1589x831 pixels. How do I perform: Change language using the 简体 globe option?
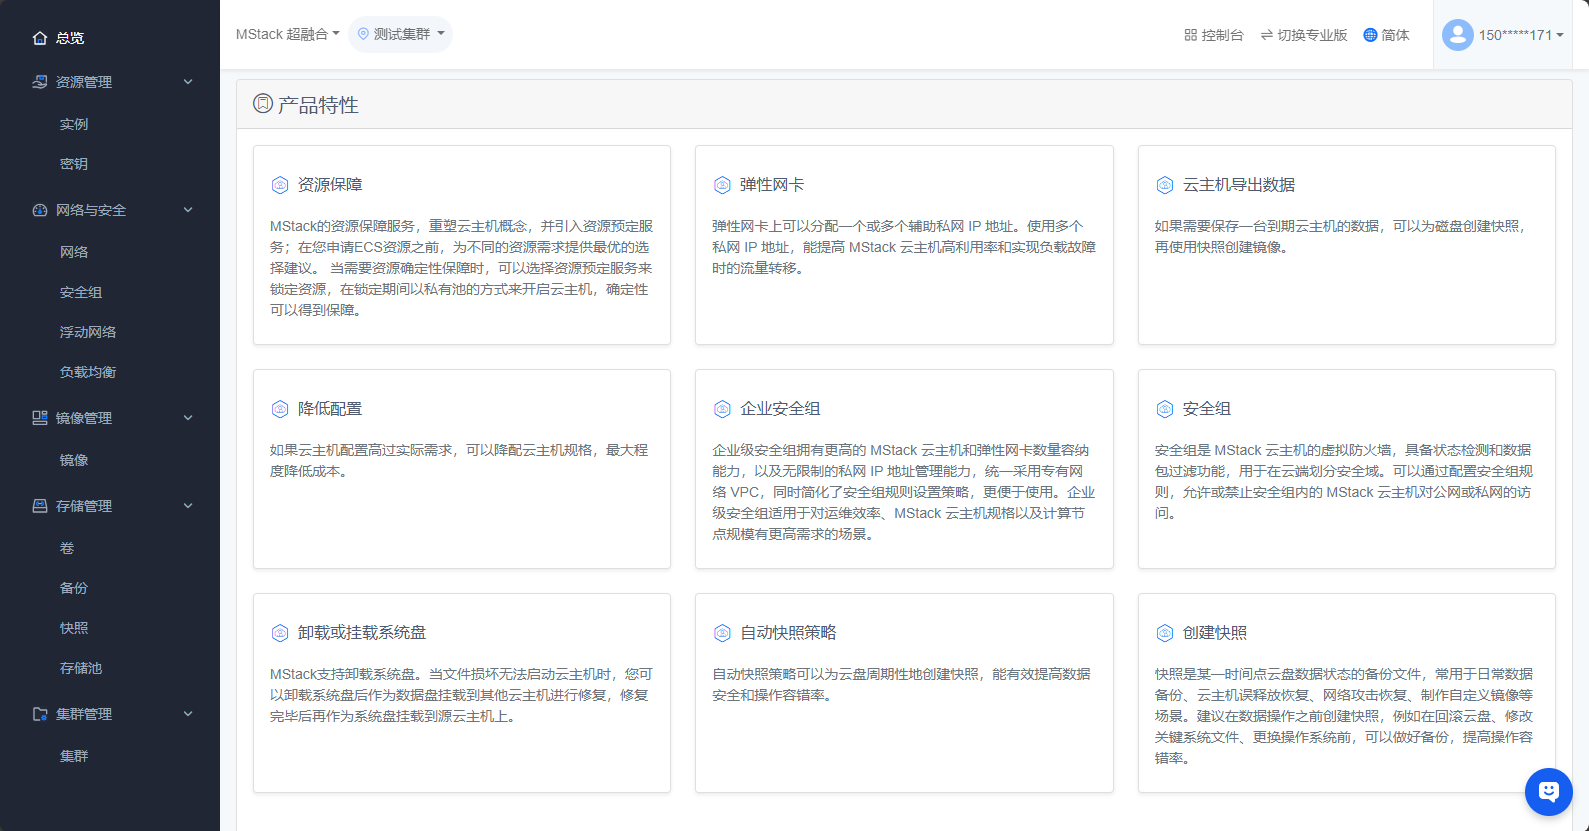tap(1386, 35)
